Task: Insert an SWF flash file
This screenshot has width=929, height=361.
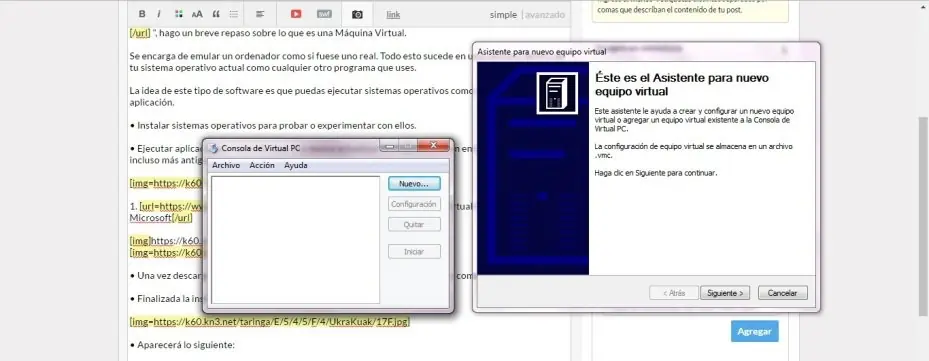Action: point(324,14)
